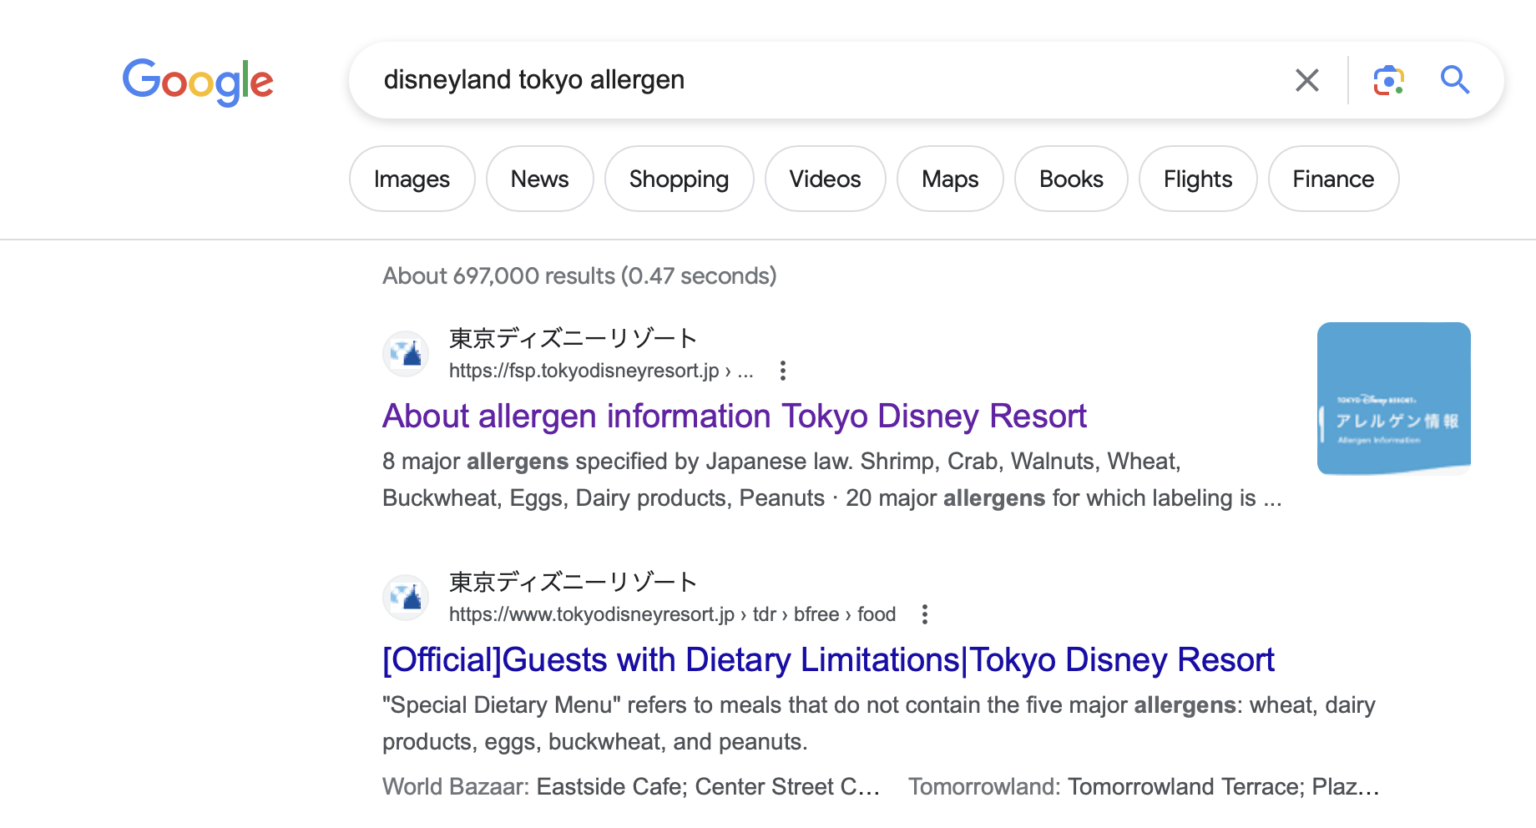Click the first 東京ディズニーリゾート site name

tap(573, 338)
